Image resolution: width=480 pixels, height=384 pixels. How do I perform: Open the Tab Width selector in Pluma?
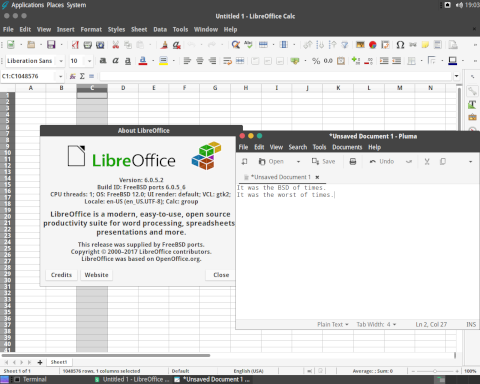pyautogui.click(x=376, y=324)
